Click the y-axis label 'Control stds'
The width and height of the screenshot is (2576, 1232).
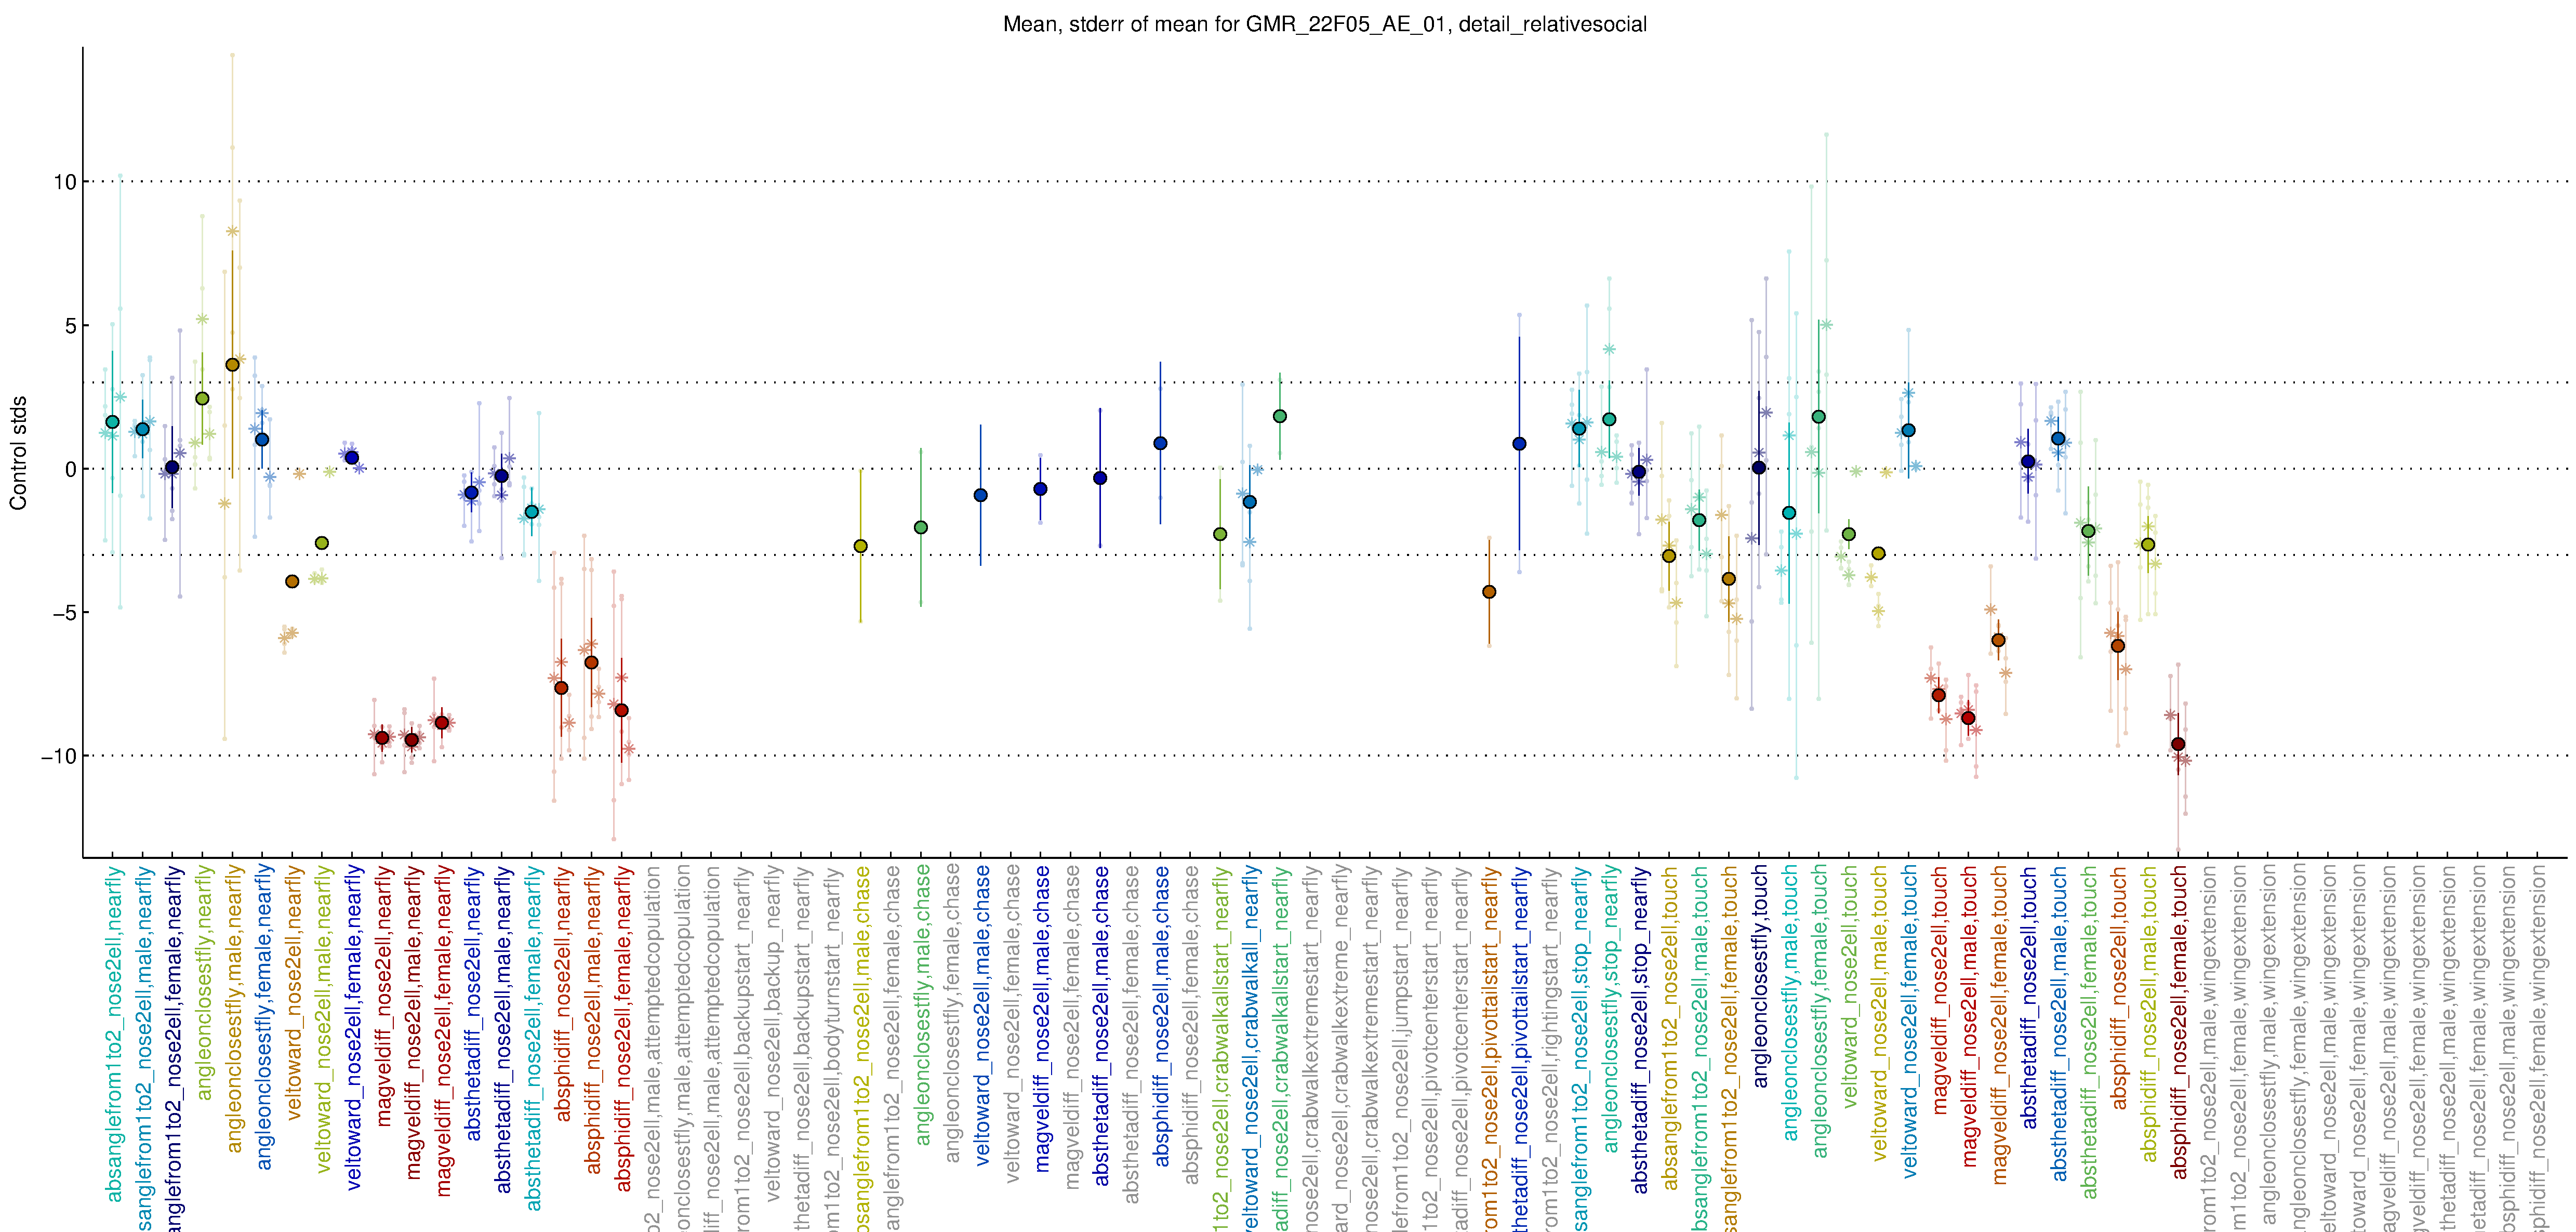point(18,453)
